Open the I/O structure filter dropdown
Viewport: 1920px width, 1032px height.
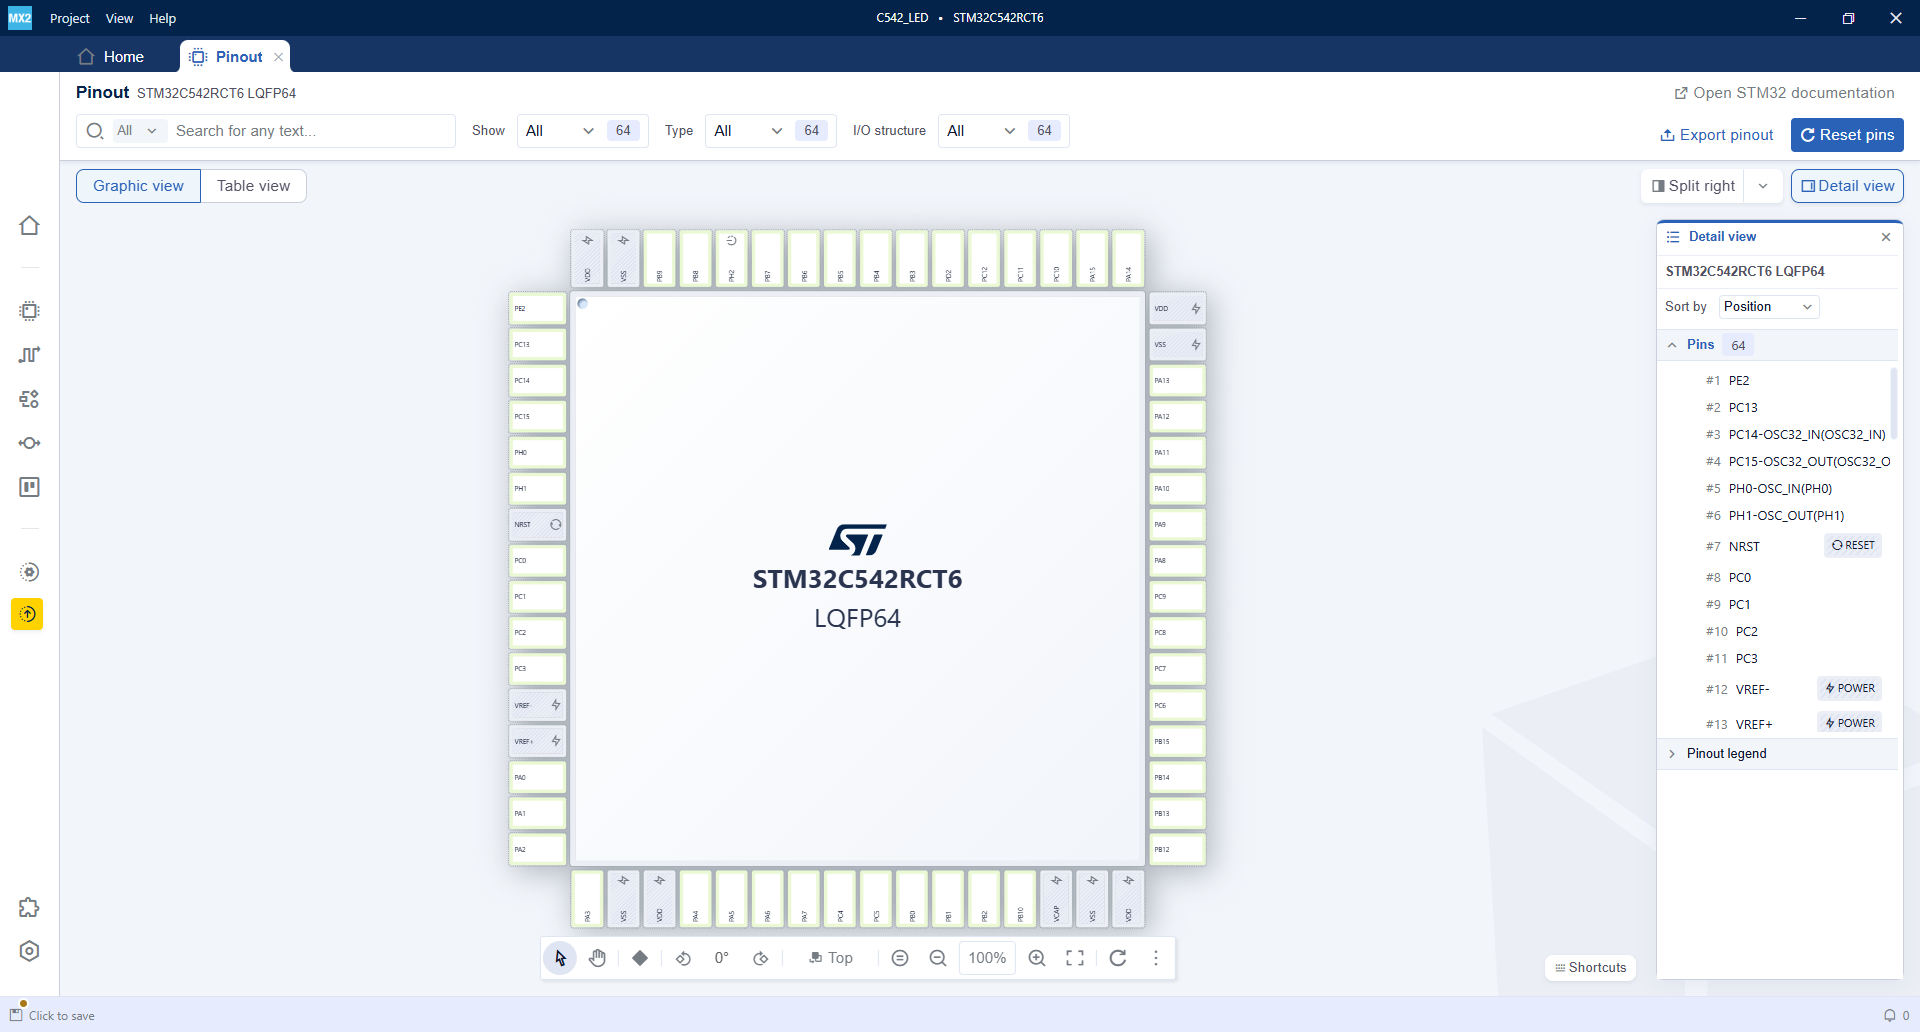coord(982,131)
